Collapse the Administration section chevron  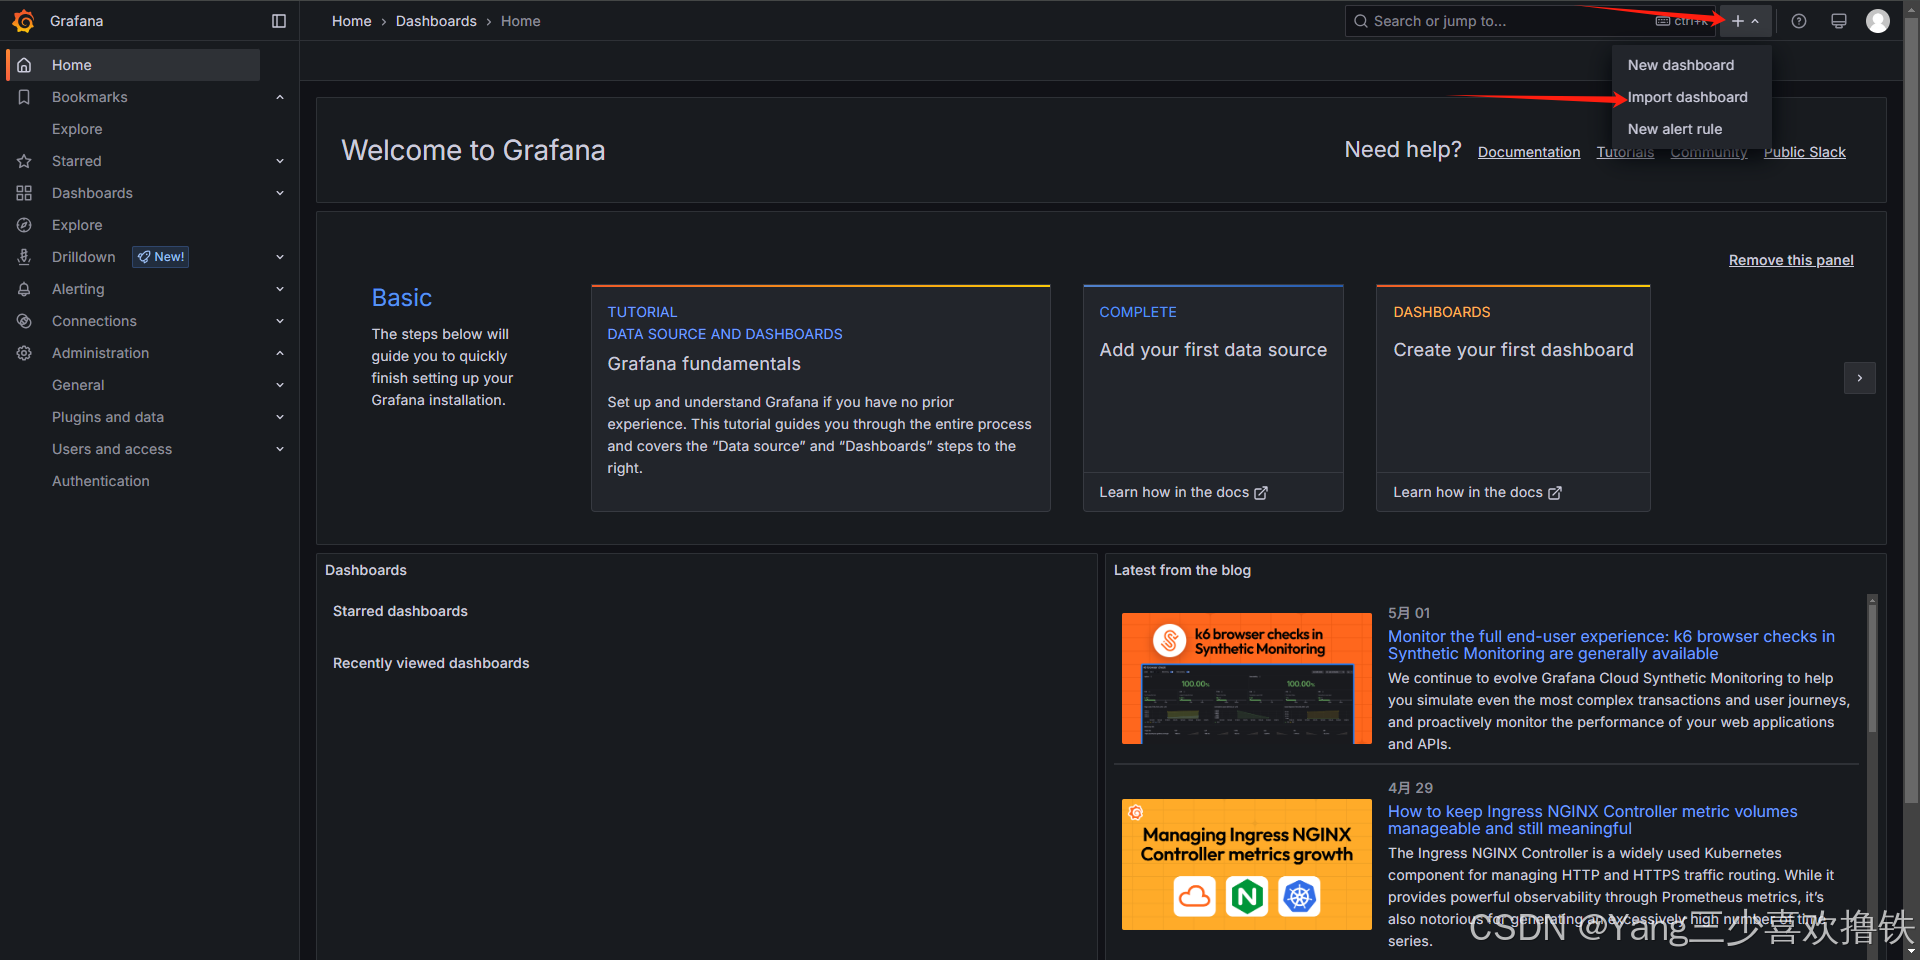pos(280,353)
